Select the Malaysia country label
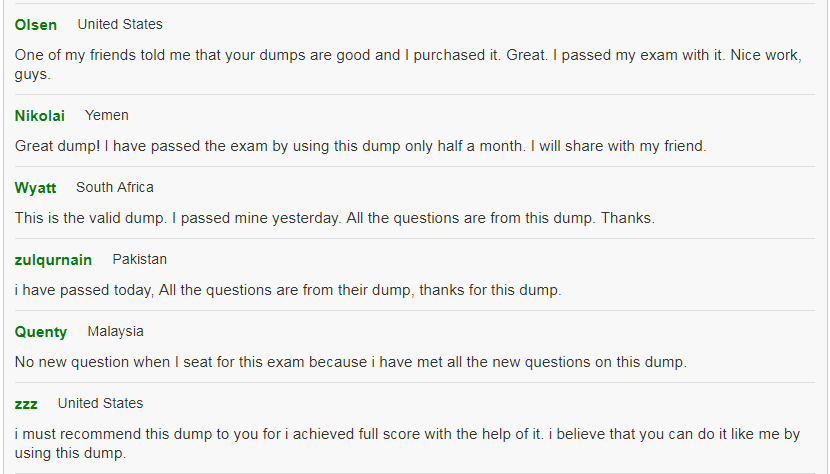Viewport: 830px width, 474px height. click(x=115, y=332)
